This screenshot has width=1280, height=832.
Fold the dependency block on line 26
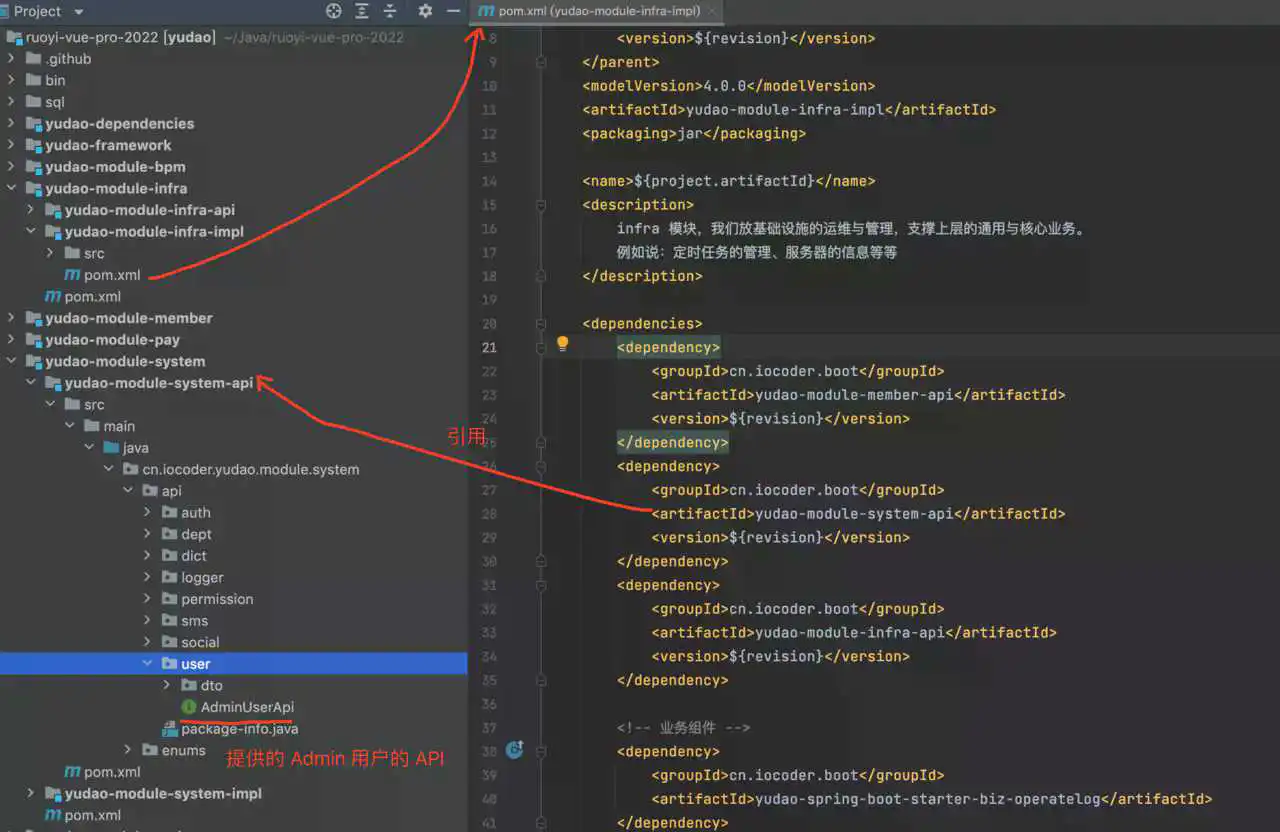click(541, 466)
